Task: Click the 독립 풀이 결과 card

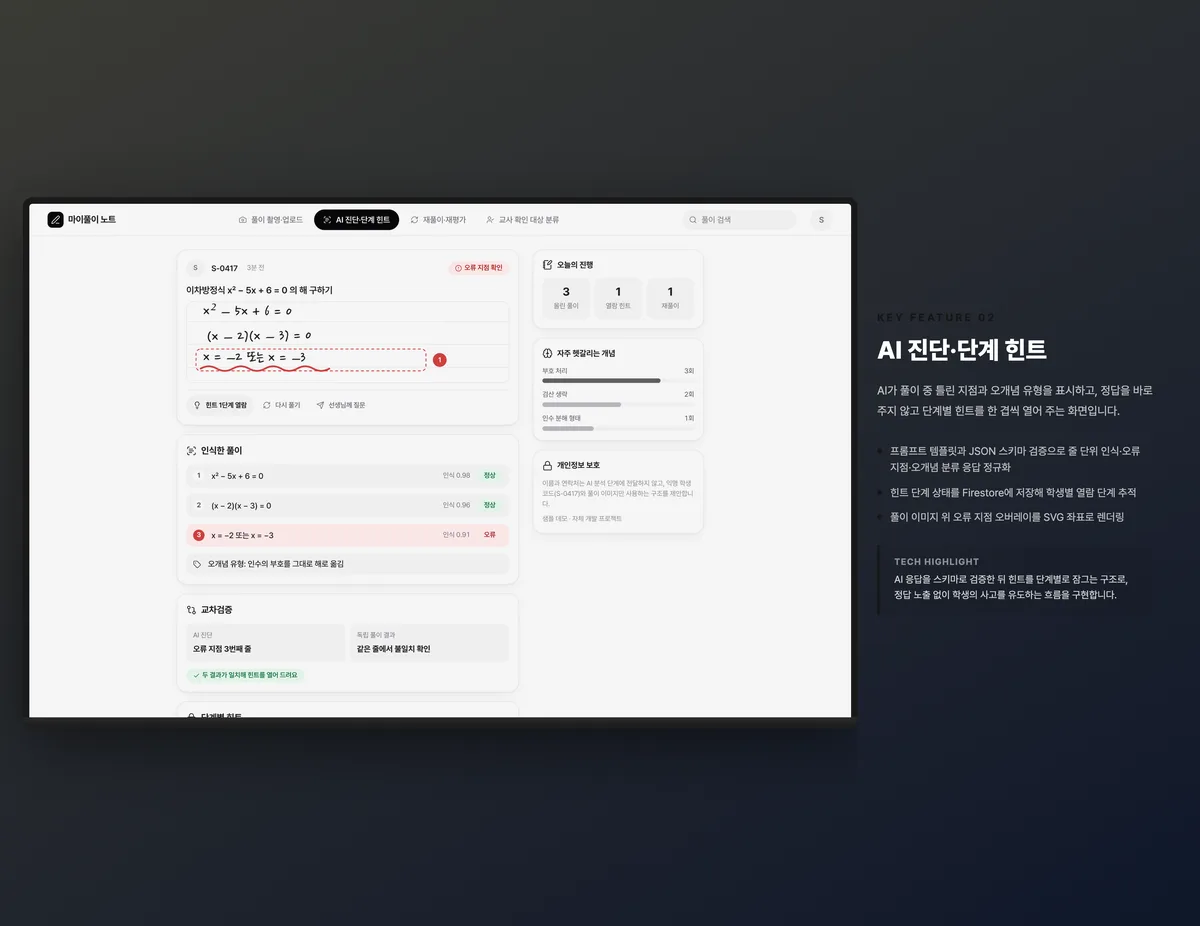Action: coord(429,643)
